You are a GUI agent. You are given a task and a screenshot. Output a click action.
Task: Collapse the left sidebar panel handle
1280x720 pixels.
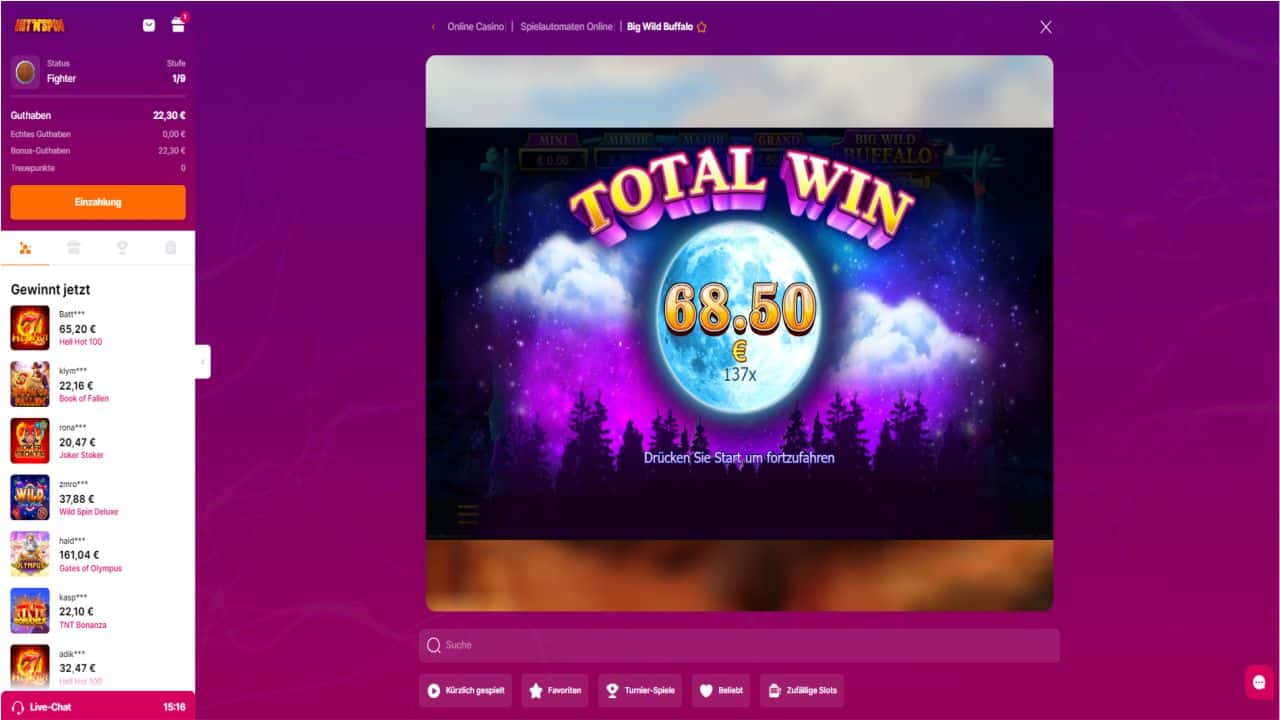(x=203, y=361)
